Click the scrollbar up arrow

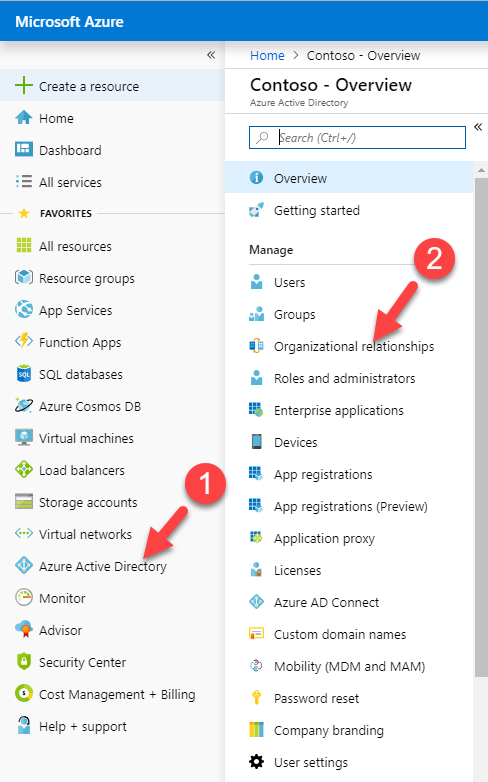(x=481, y=171)
